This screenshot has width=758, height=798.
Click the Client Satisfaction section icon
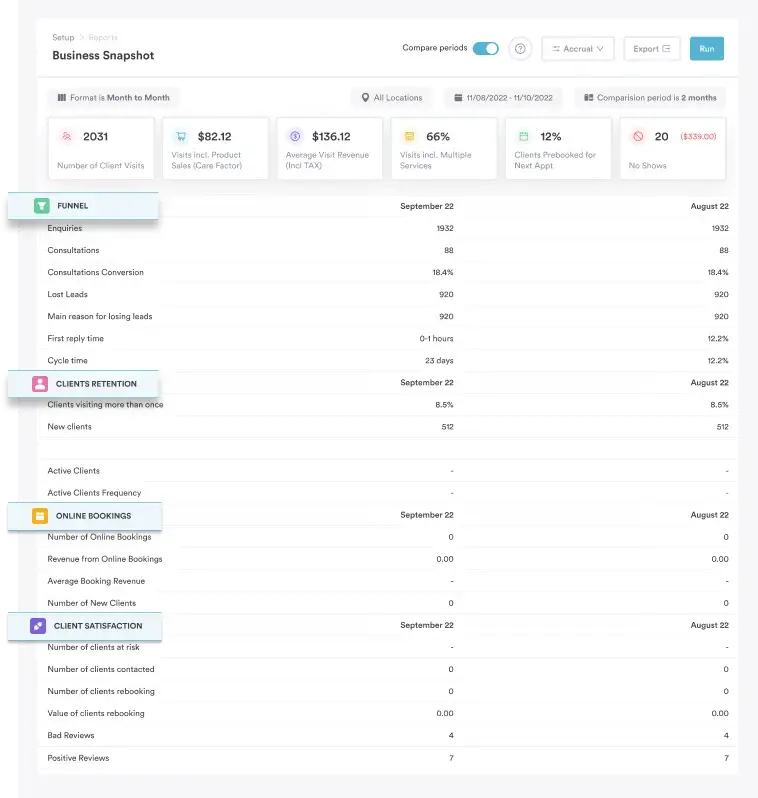click(38, 626)
